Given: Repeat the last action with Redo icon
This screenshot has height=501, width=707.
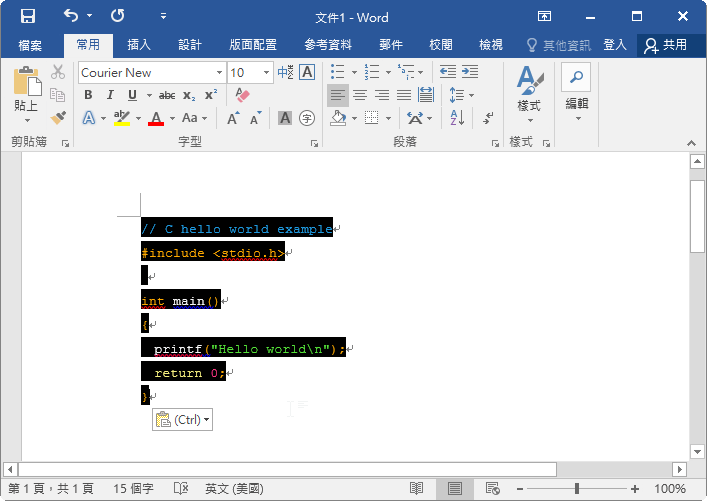Looking at the screenshot, I should click(118, 16).
